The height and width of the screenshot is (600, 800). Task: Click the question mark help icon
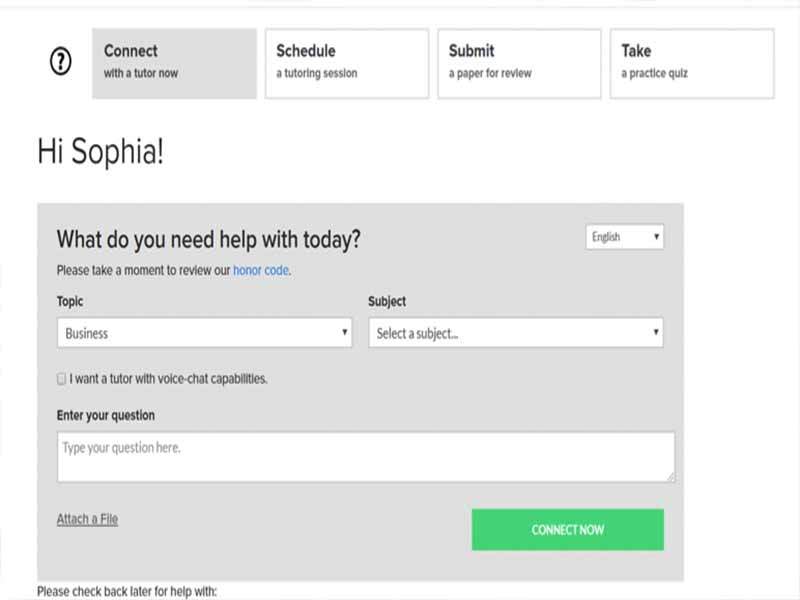point(61,63)
